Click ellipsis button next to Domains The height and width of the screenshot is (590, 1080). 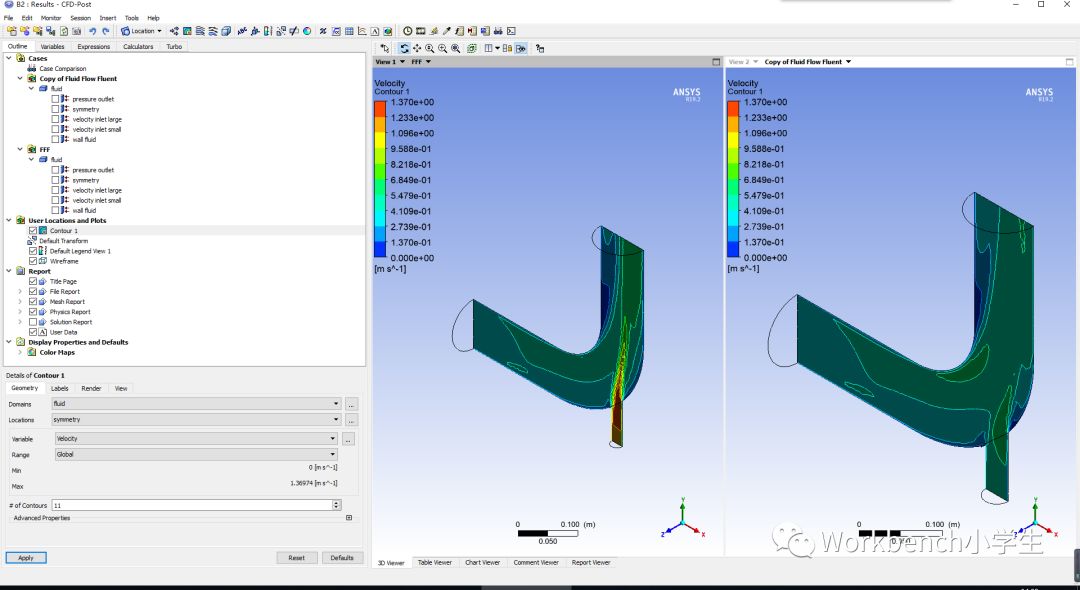pos(351,404)
